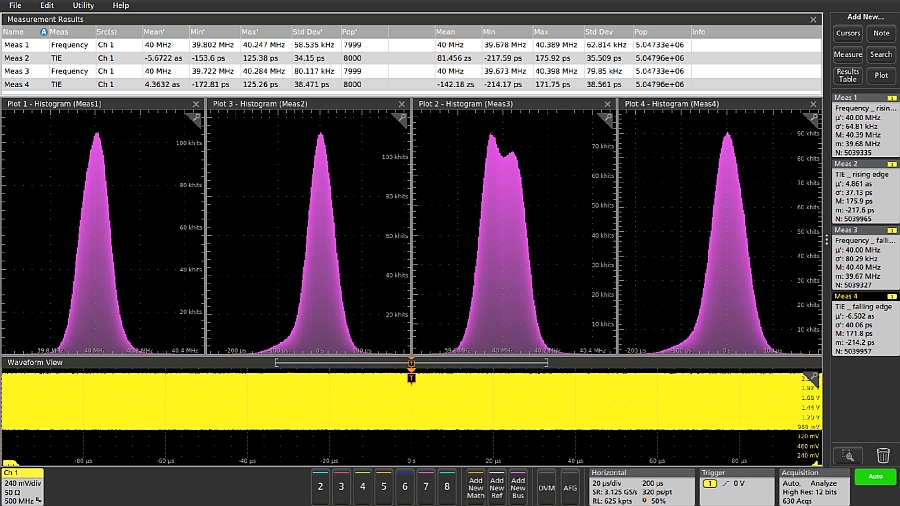The height and width of the screenshot is (506, 900).
Task: Open the Trigger settings badge
Action: (x=738, y=485)
